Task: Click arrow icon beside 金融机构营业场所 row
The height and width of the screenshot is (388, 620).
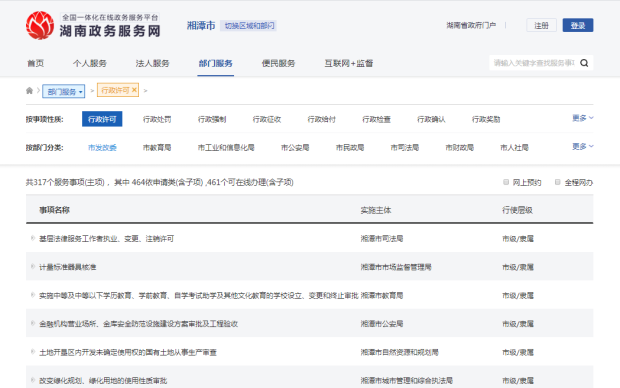Action: pyautogui.click(x=33, y=324)
